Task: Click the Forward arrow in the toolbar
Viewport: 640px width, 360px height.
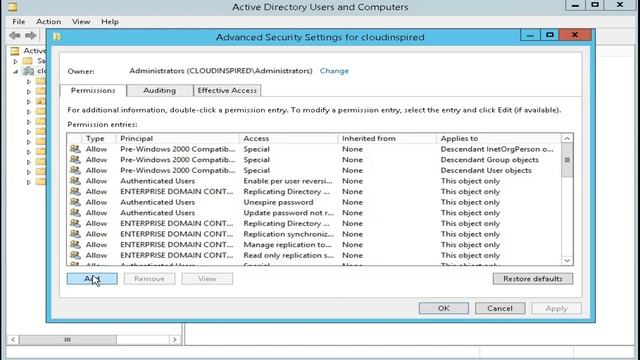Action: 31,36
